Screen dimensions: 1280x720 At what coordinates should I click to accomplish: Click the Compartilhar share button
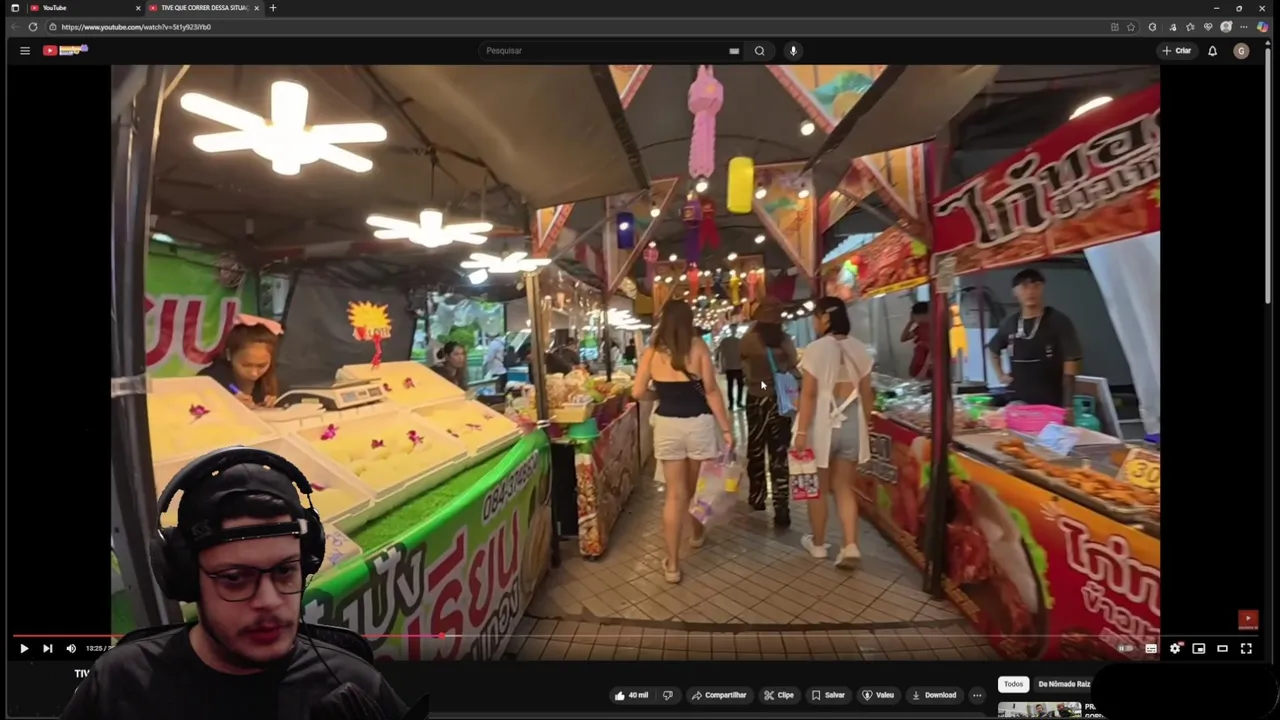click(719, 695)
